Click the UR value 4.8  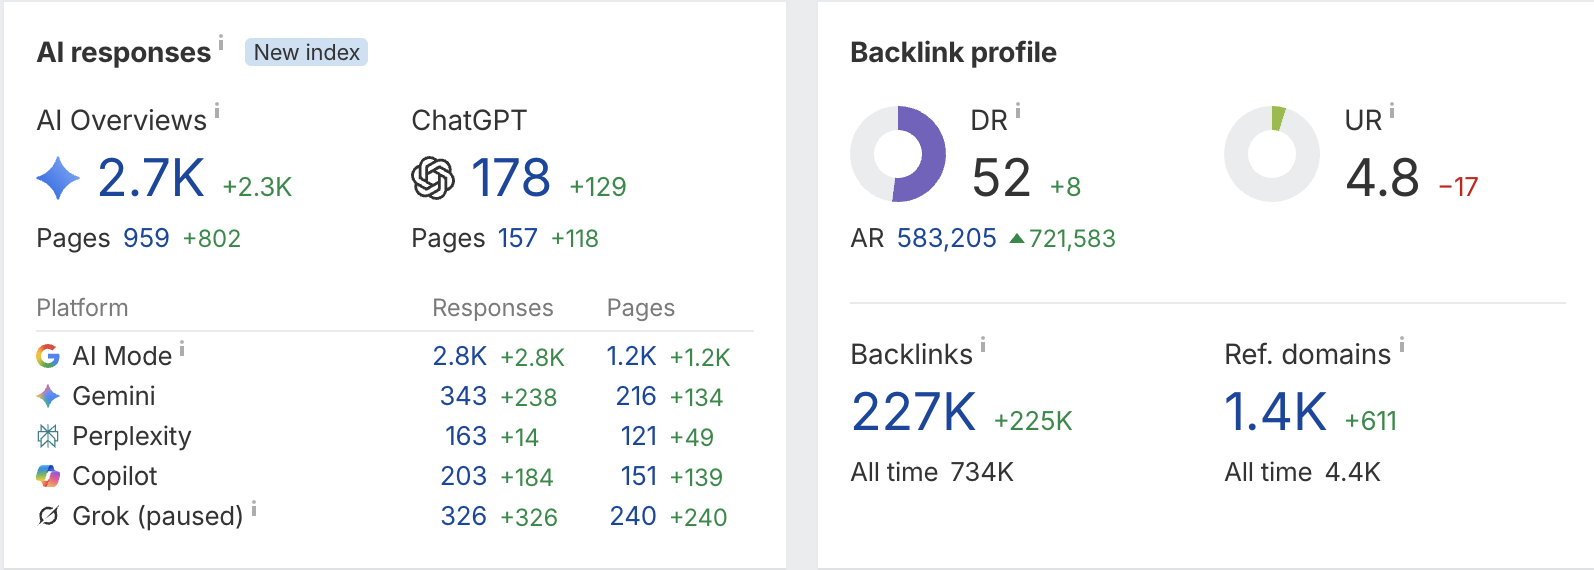point(1382,178)
